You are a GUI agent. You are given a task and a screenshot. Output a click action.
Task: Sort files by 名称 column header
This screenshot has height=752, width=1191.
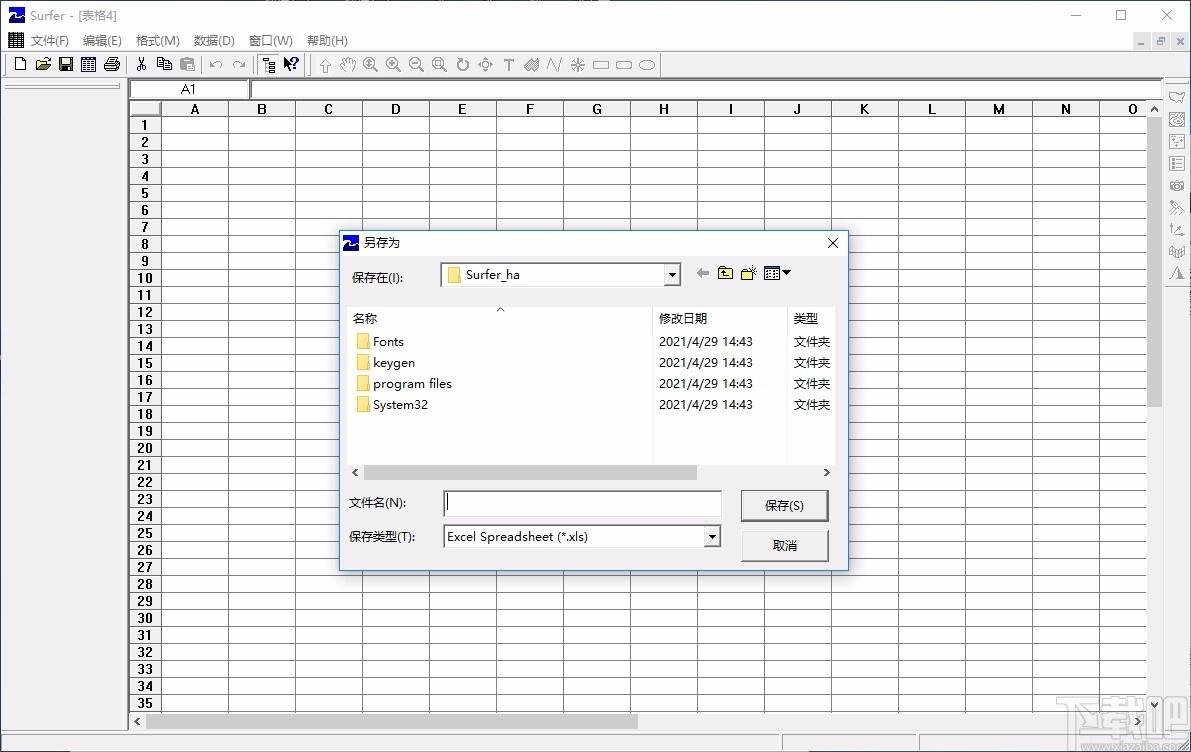click(x=500, y=318)
